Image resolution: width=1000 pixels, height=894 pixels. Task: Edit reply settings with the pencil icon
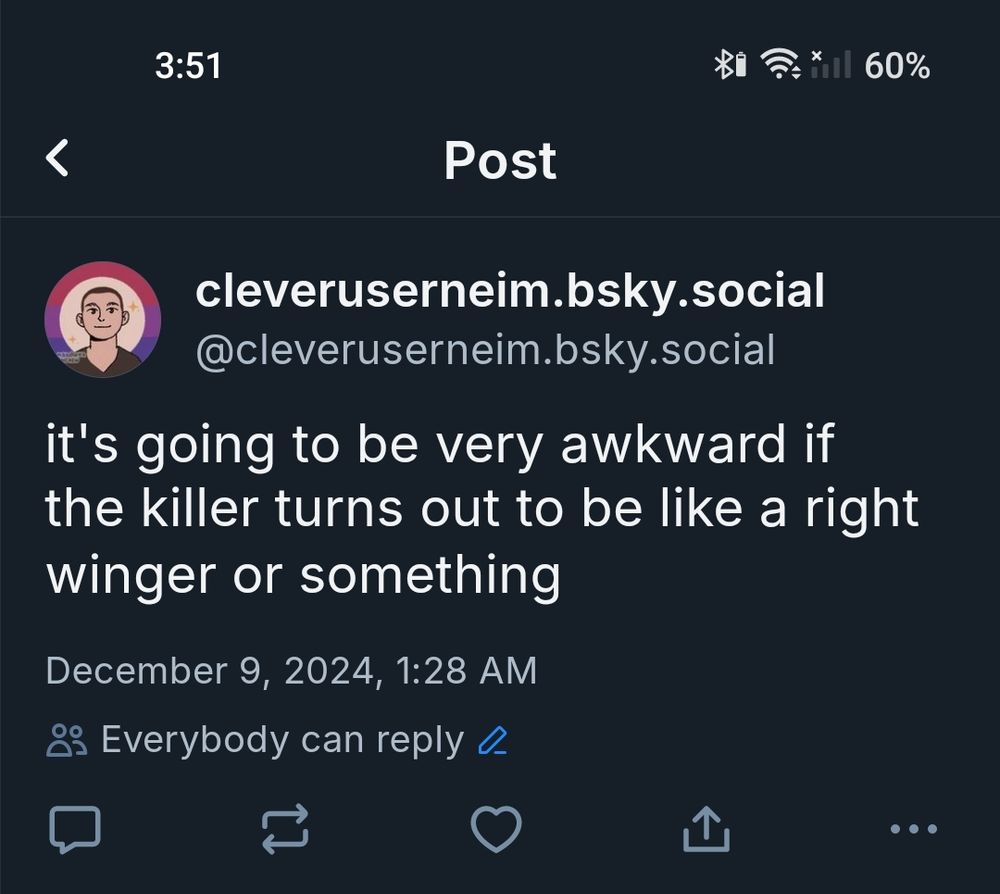click(x=493, y=741)
